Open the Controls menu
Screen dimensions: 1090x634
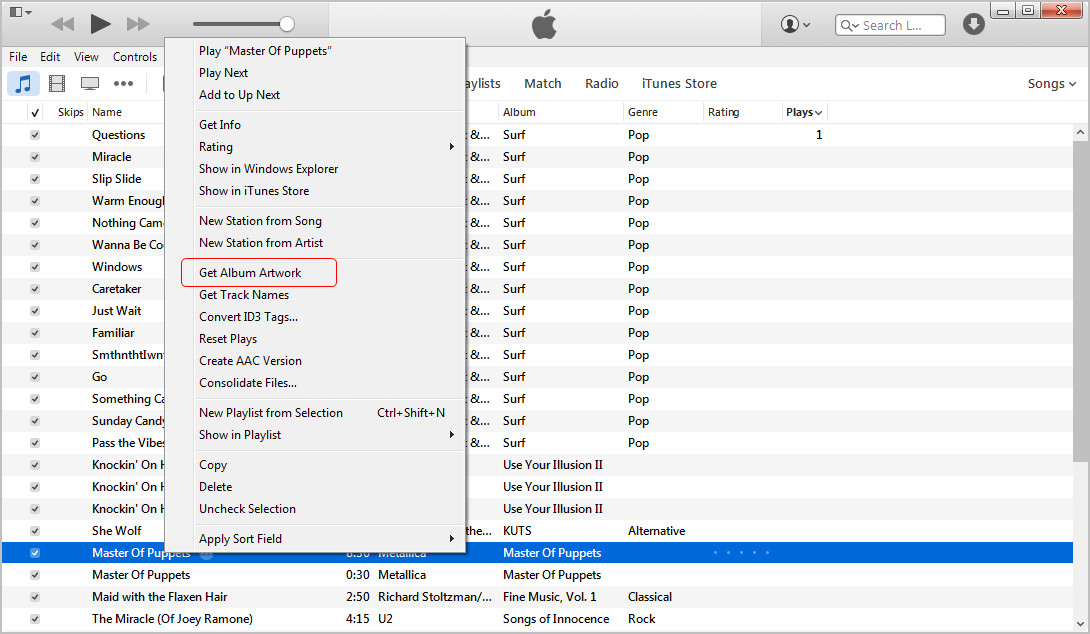click(135, 57)
